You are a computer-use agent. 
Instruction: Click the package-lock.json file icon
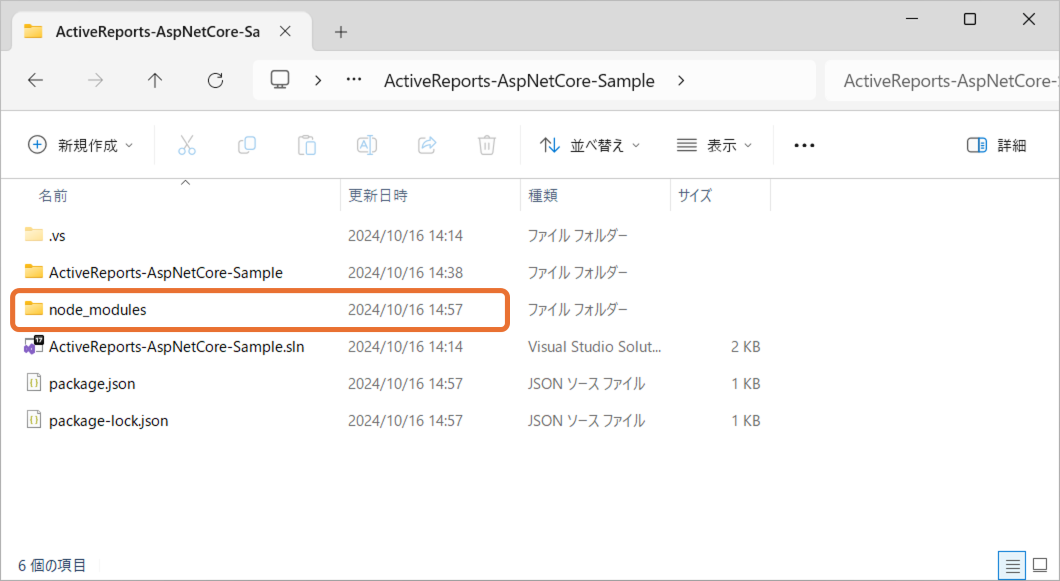(x=33, y=420)
